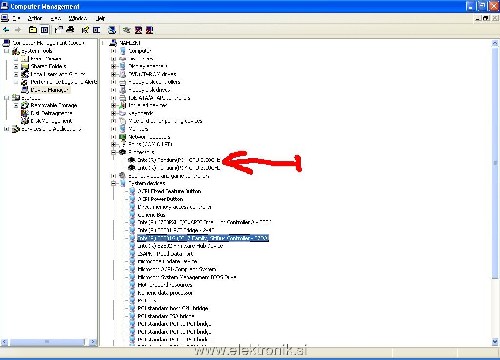The width and height of the screenshot is (500, 360).
Task: Expand the Keyboards category
Action: 114,113
